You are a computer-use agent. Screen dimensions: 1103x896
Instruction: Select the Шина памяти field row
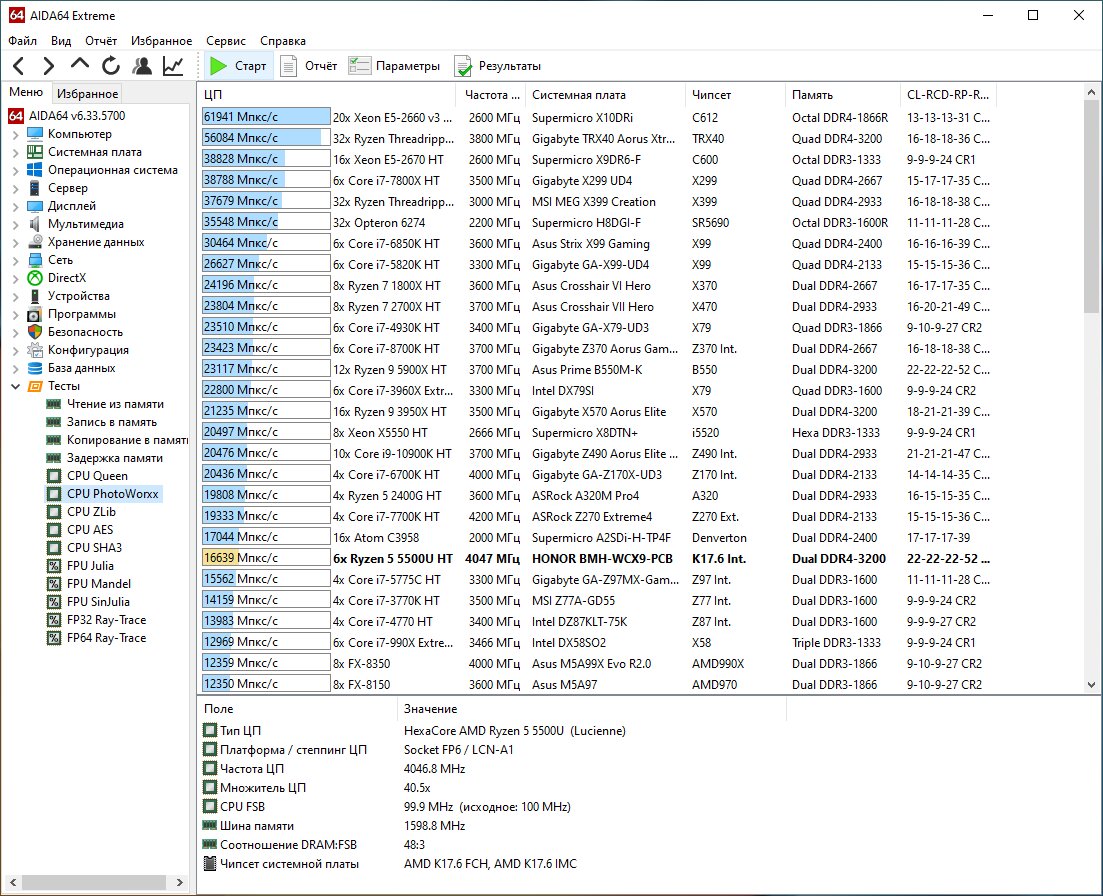(492, 826)
